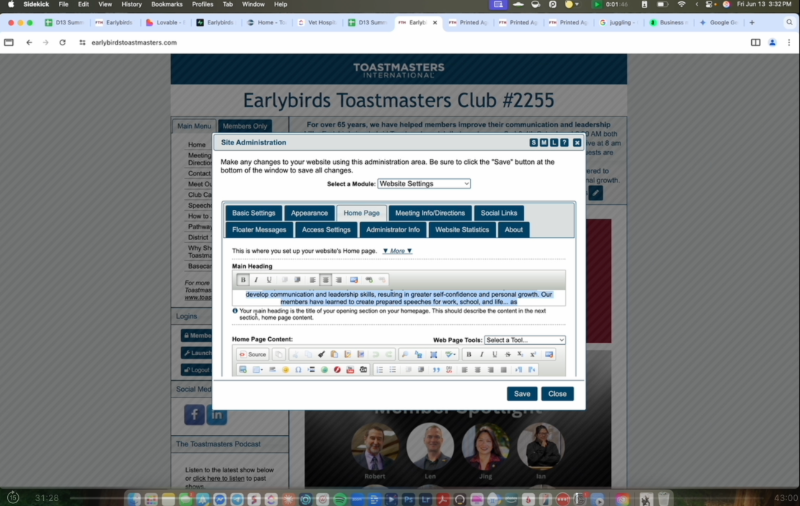Open the History menu in menu bar

pos(131,4)
